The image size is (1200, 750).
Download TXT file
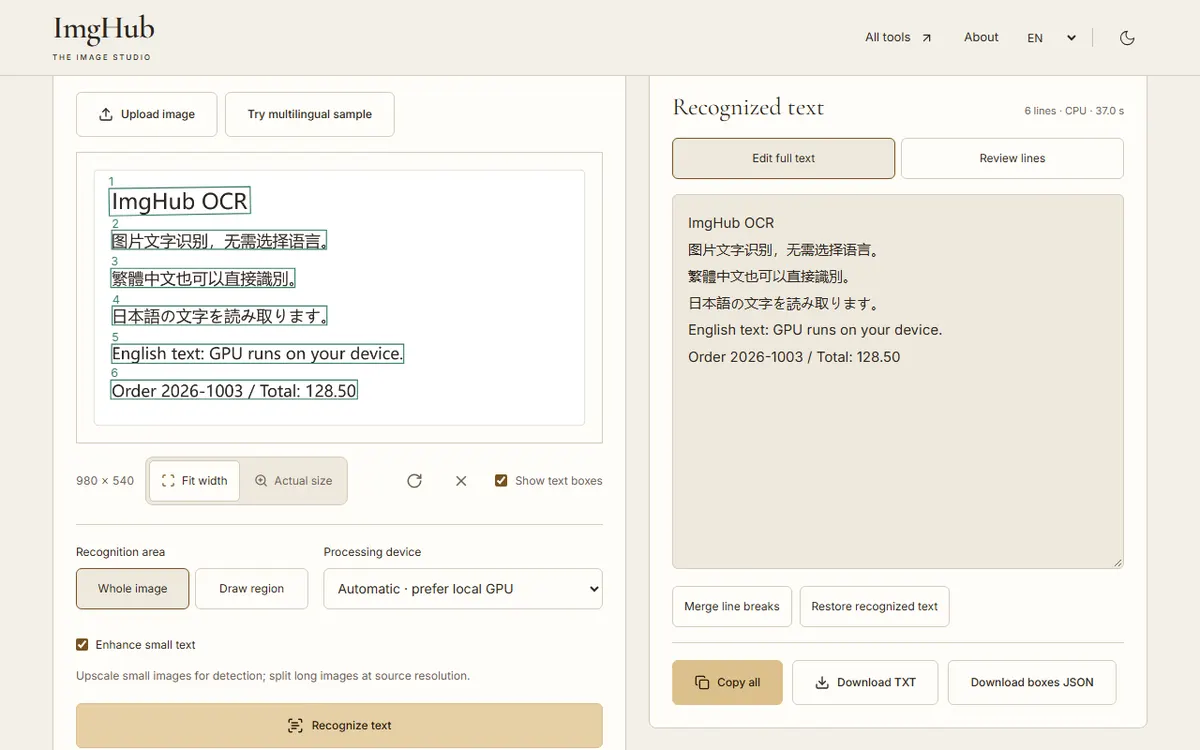pos(866,682)
